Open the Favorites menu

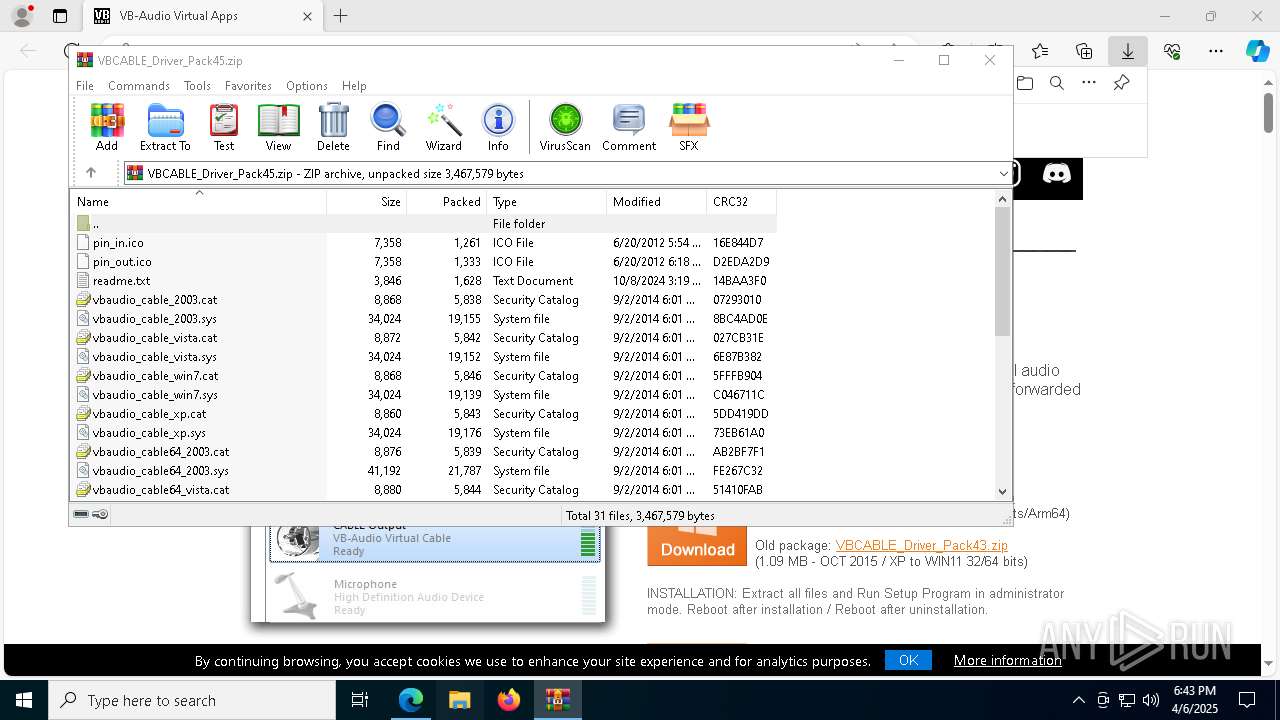248,86
